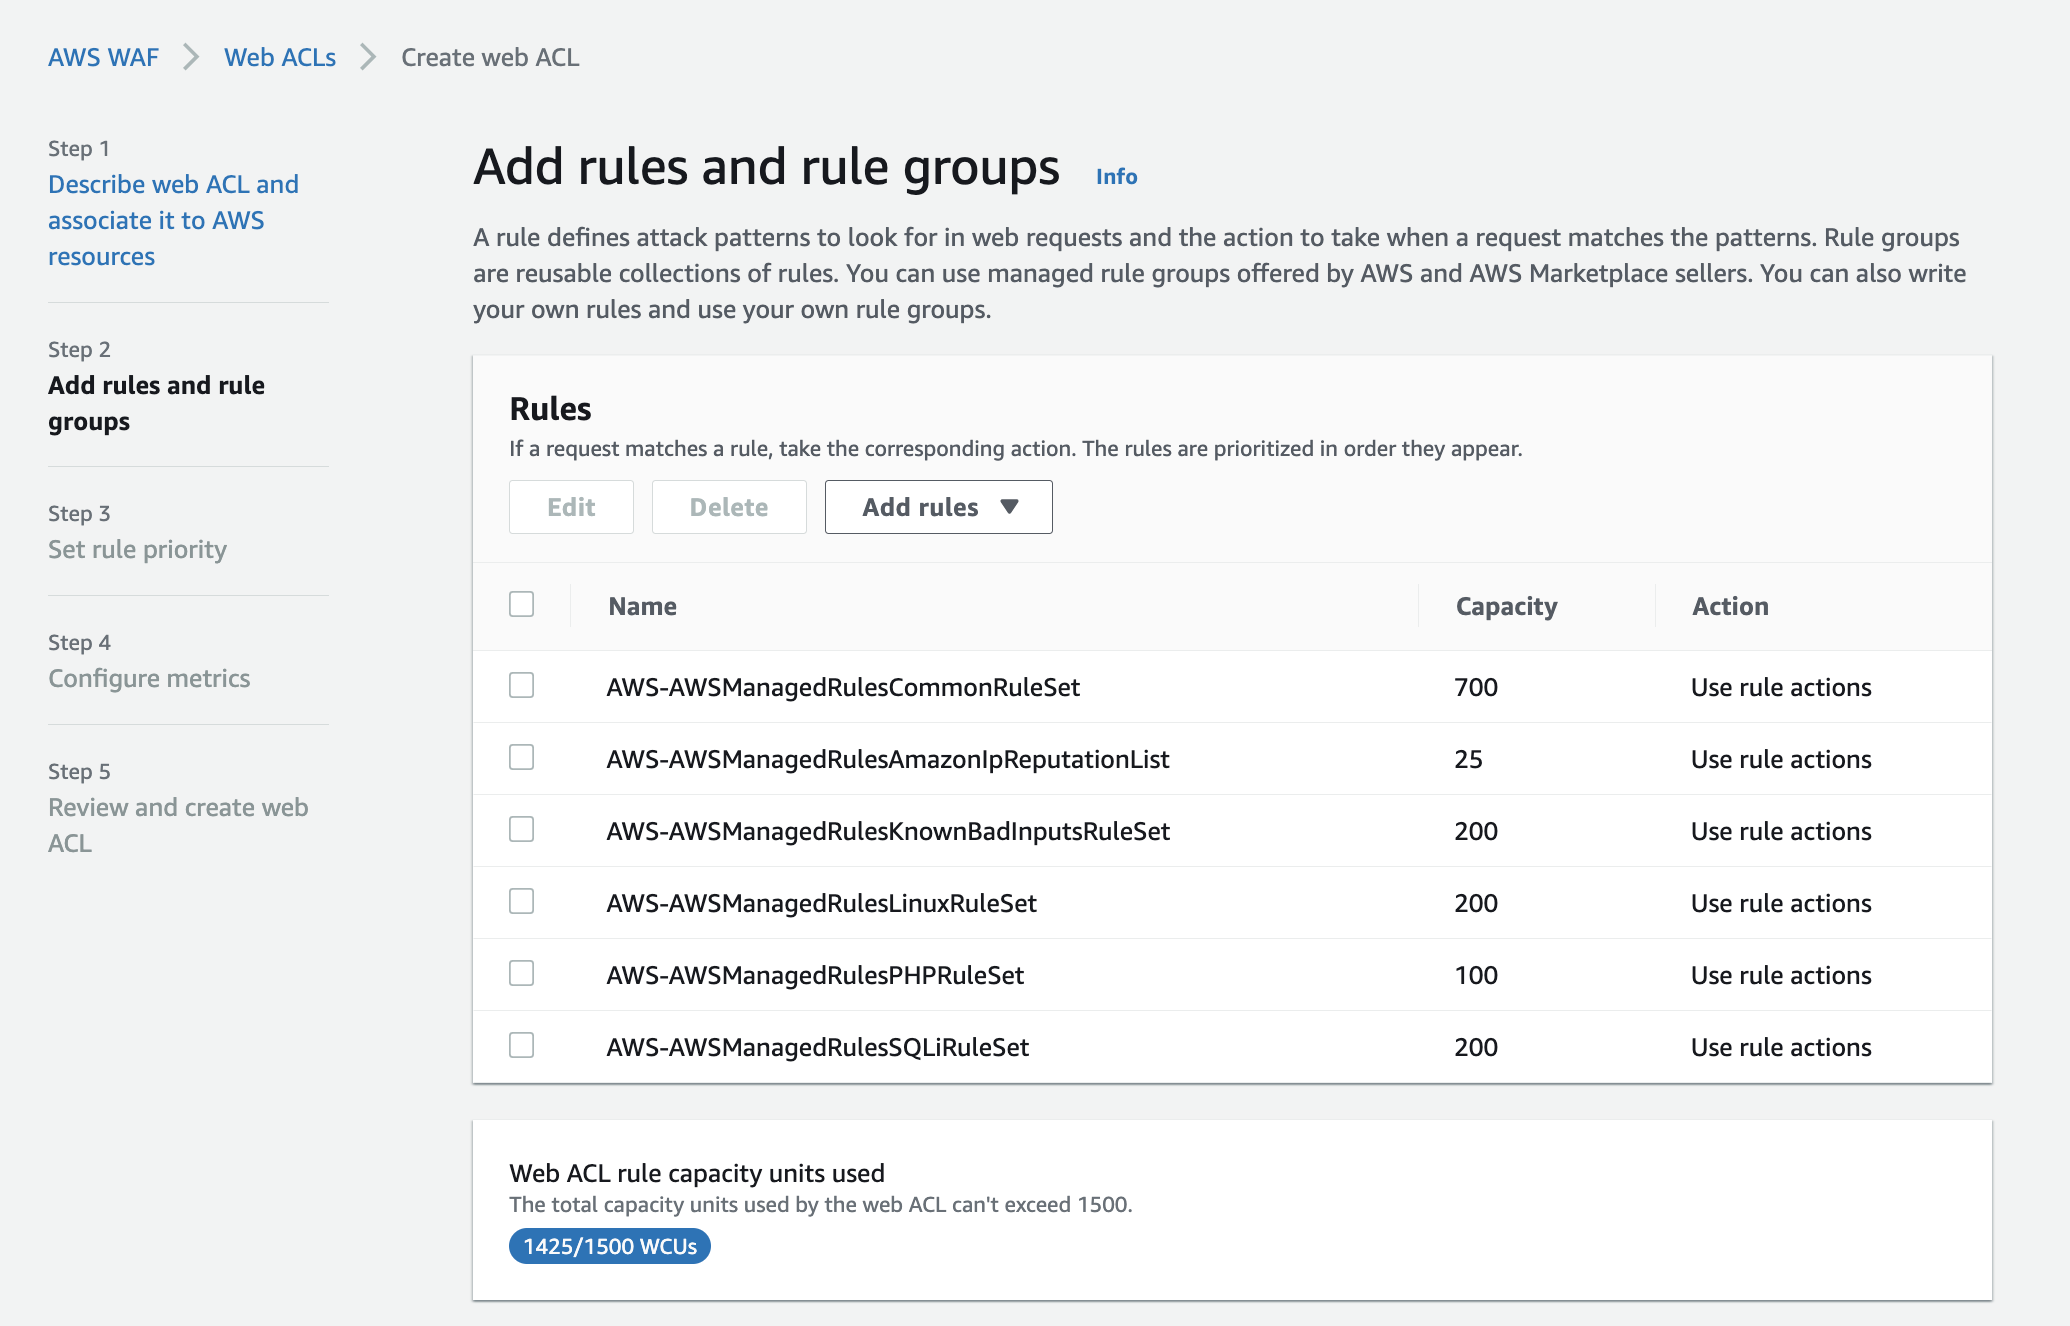Click the Step 4 Configure metrics item
The height and width of the screenshot is (1326, 2070).
[x=149, y=678]
